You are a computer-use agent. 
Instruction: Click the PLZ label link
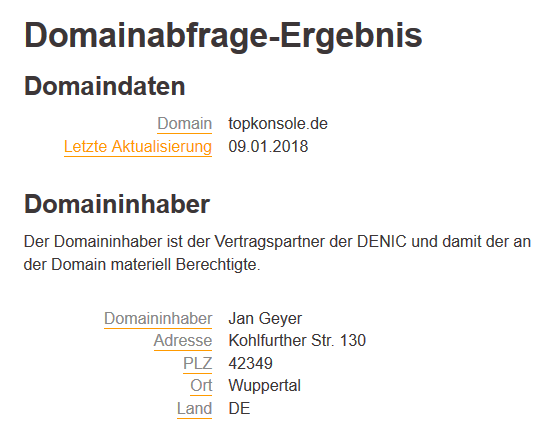(x=197, y=363)
